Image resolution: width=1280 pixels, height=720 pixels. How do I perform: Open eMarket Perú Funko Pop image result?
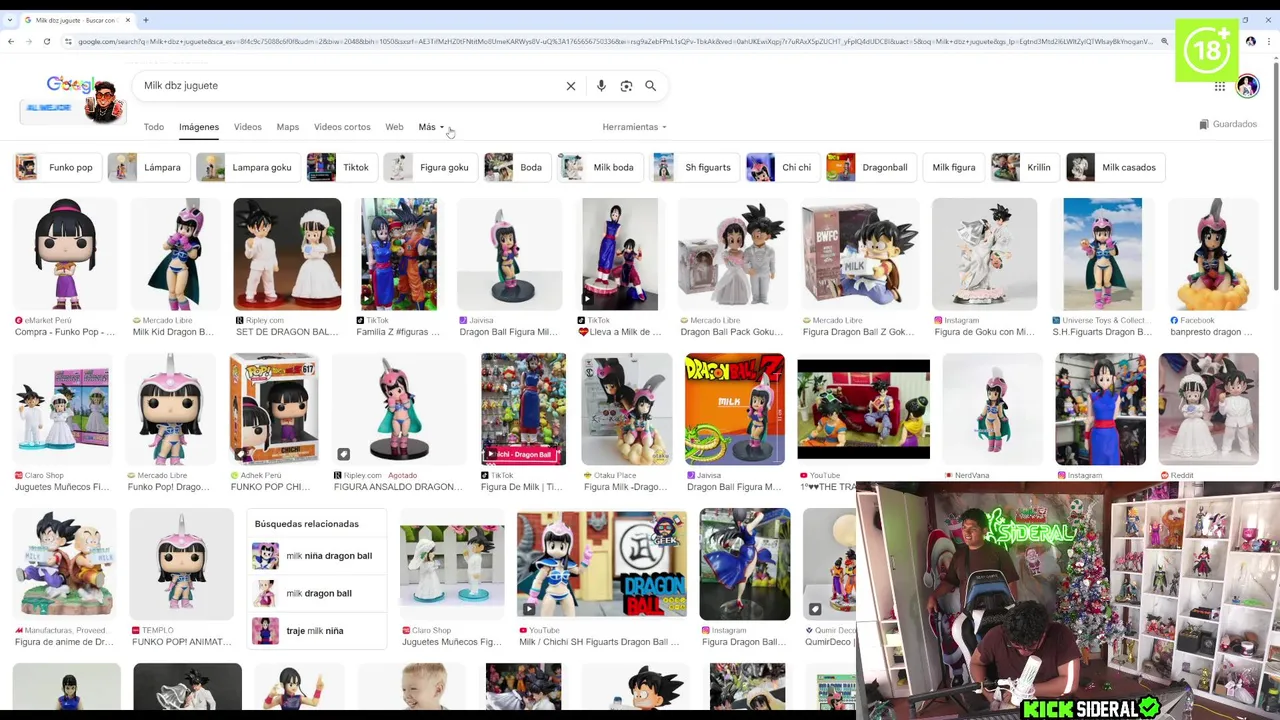pos(65,254)
